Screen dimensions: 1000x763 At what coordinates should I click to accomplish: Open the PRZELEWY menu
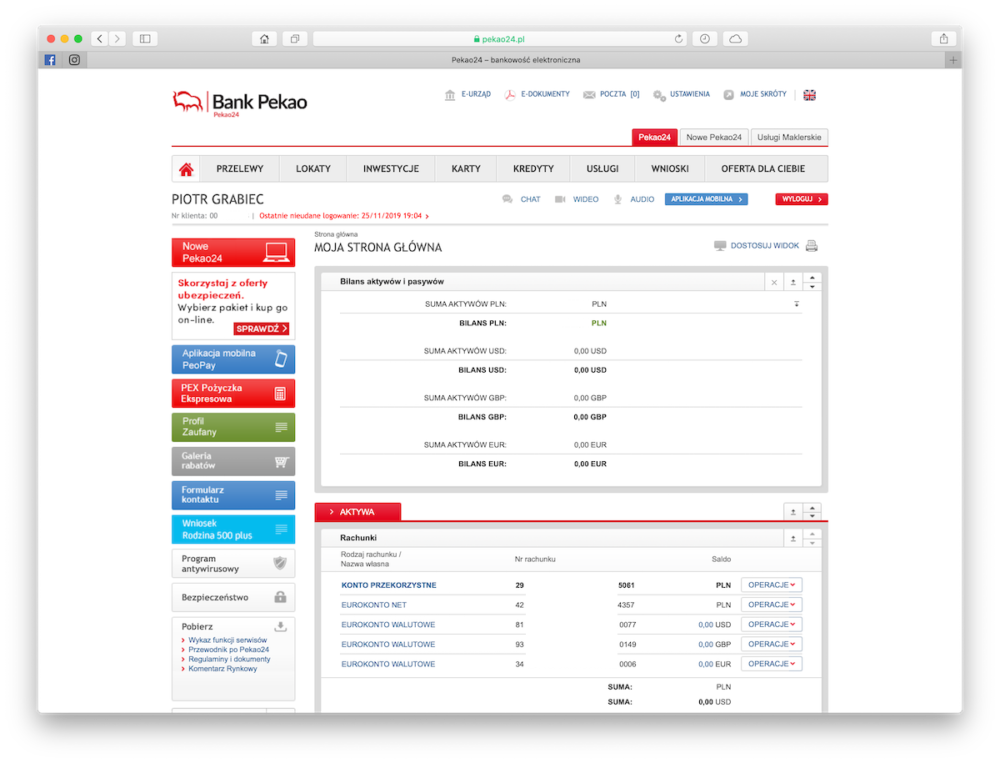[240, 169]
